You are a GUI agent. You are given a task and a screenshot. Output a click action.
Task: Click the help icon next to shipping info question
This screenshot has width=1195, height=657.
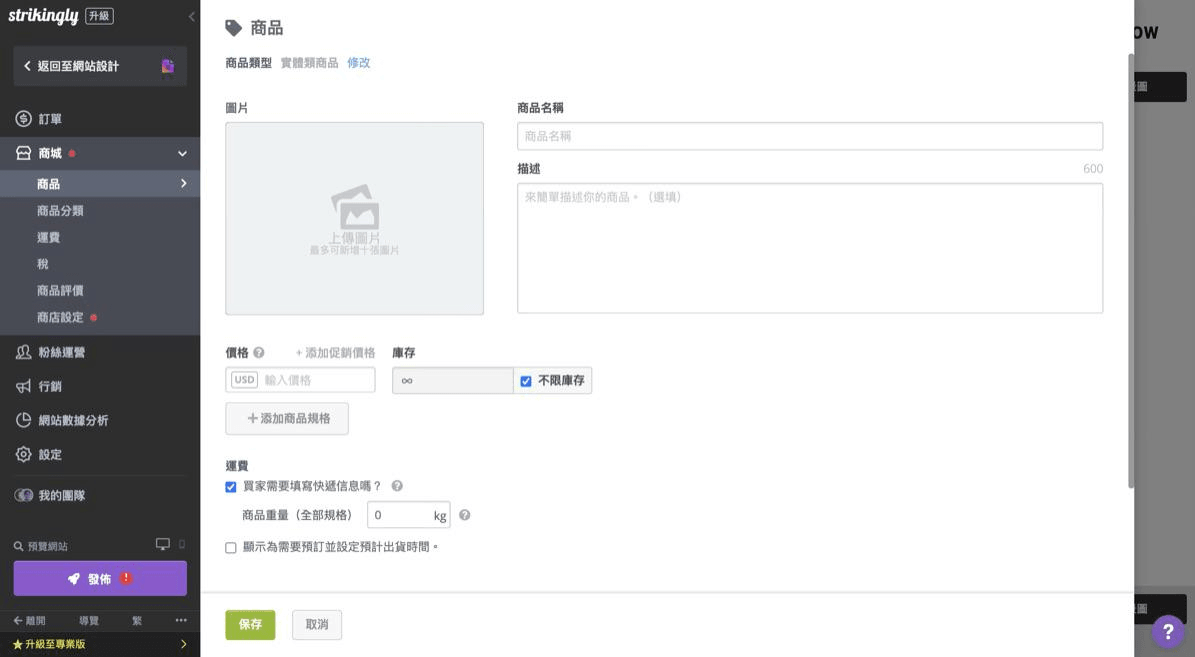397,486
